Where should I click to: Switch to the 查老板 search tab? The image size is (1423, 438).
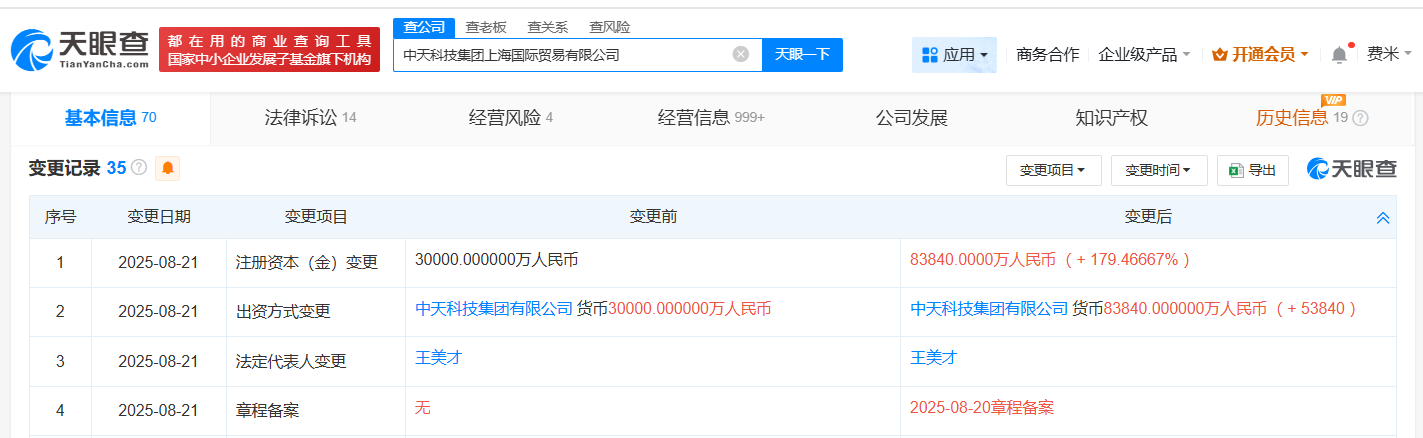click(x=486, y=27)
